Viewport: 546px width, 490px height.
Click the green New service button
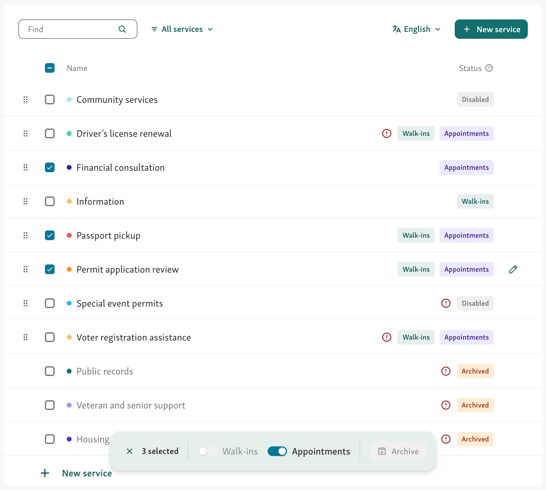point(491,29)
